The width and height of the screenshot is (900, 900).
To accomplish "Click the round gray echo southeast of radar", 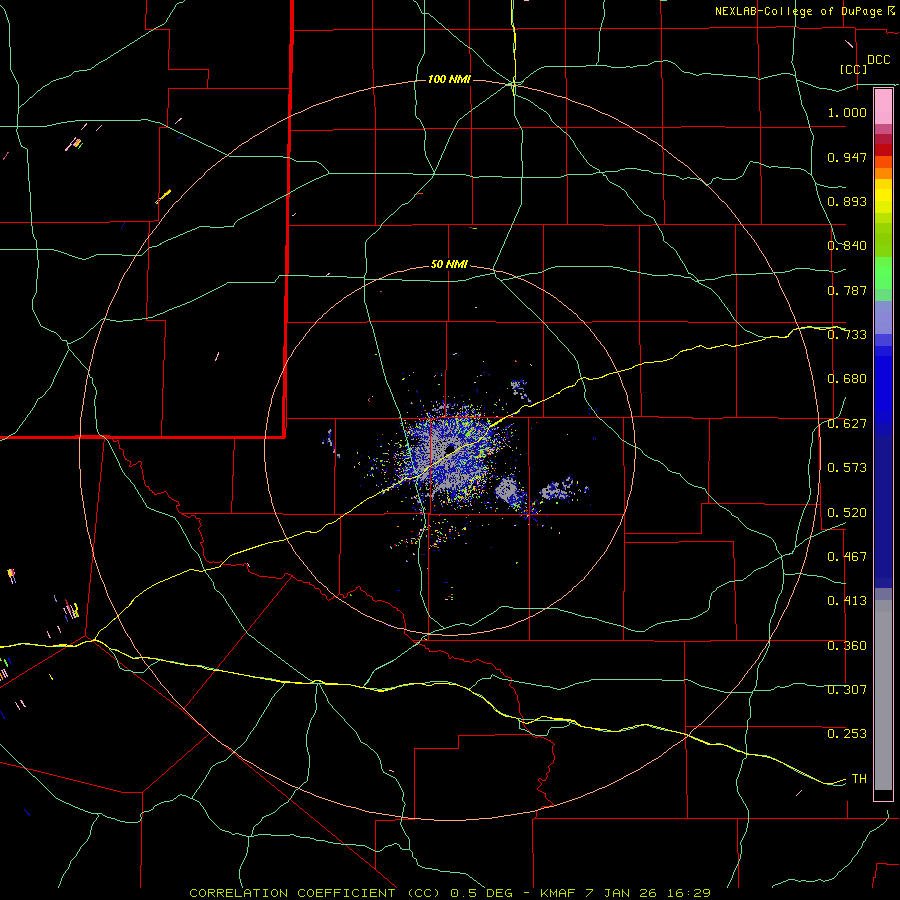I will pos(507,490).
